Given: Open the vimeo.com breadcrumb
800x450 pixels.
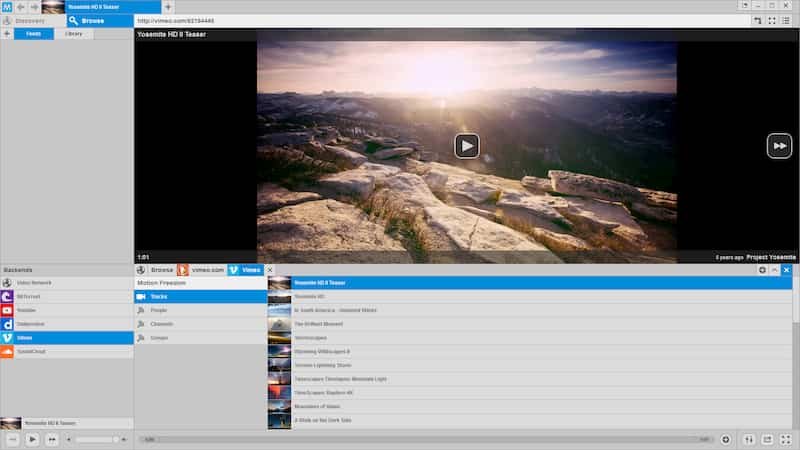Looking at the screenshot, I should coord(208,270).
